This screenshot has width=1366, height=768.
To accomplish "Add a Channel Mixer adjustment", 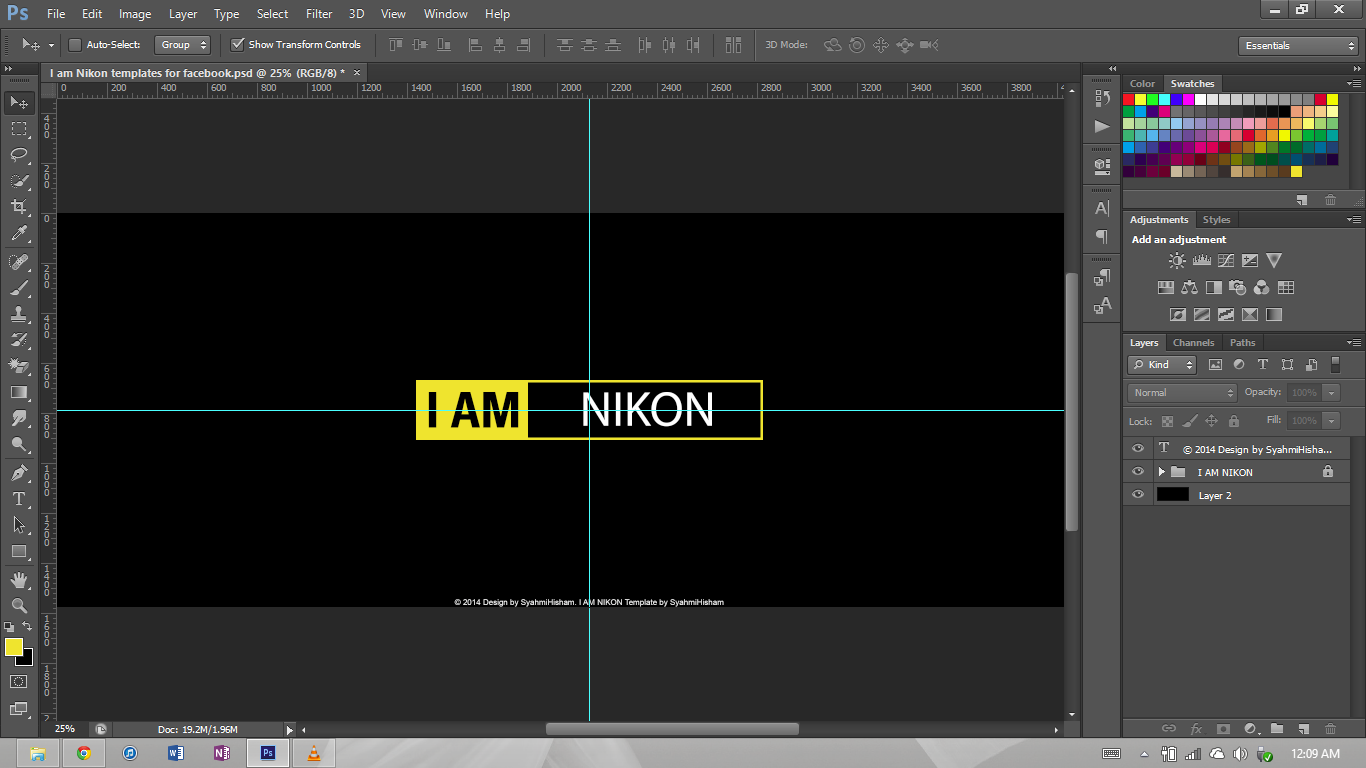I will tap(1261, 287).
